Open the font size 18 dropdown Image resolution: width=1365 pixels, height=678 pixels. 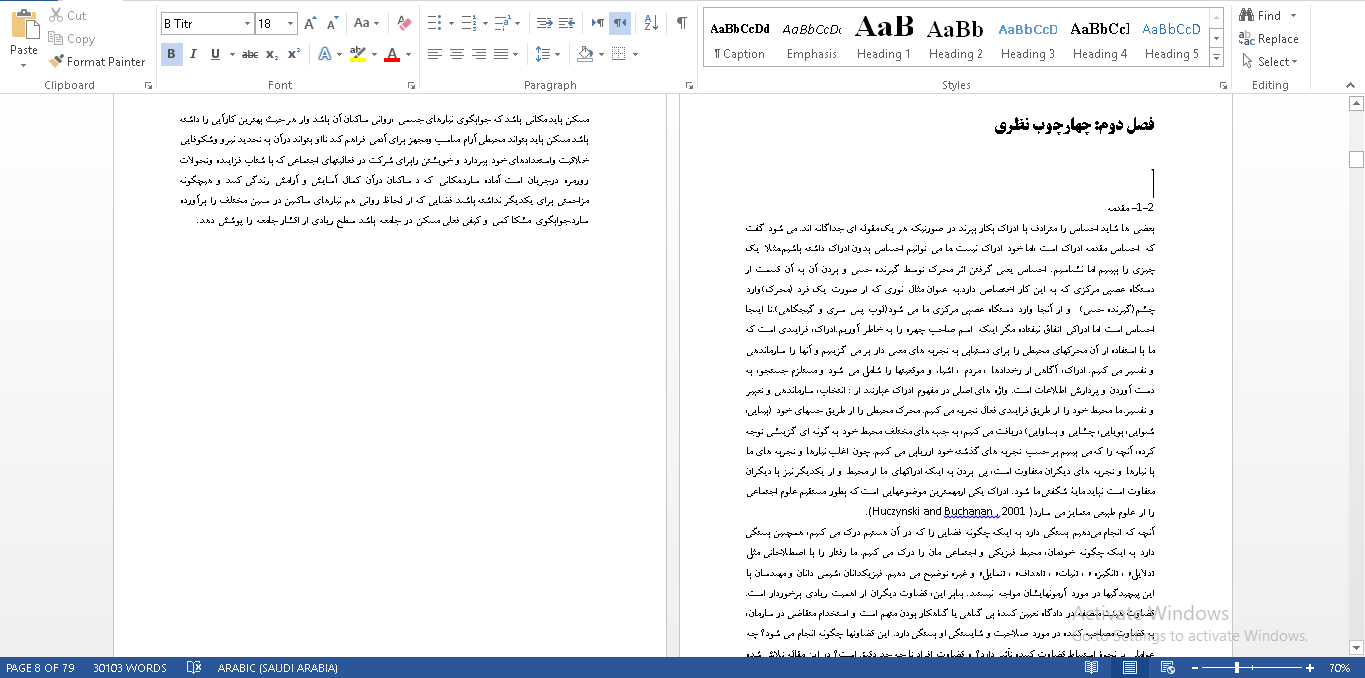[x=291, y=23]
